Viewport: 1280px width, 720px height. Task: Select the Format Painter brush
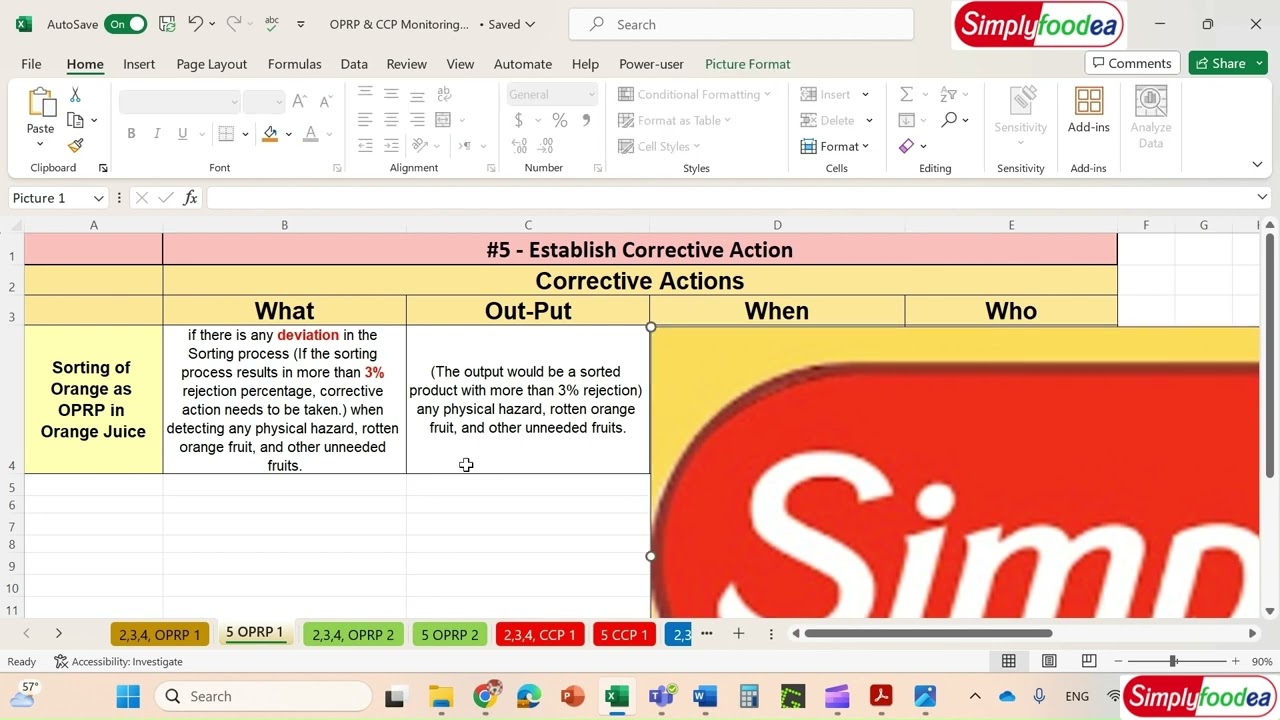pyautogui.click(x=75, y=145)
